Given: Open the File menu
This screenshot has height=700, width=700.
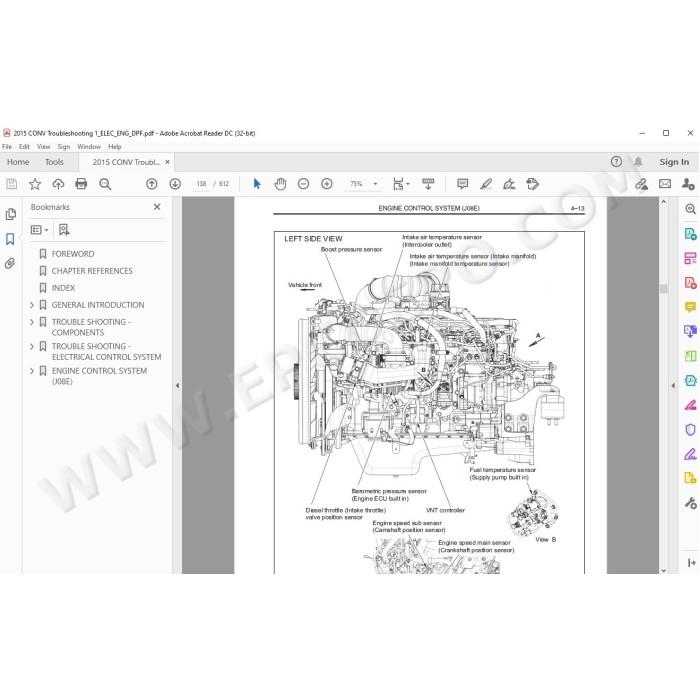Looking at the screenshot, I should 7,146.
